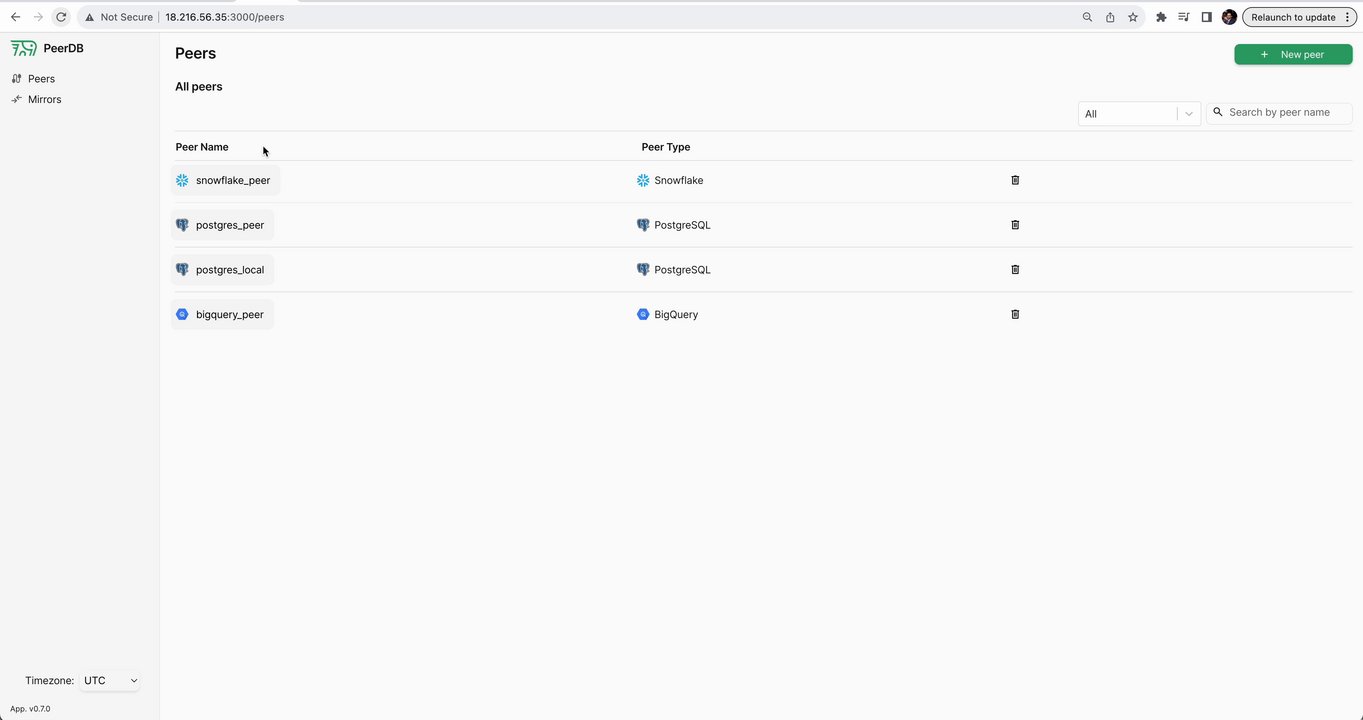Open the postgres_local details
The width and height of the screenshot is (1363, 720).
[x=222, y=270]
